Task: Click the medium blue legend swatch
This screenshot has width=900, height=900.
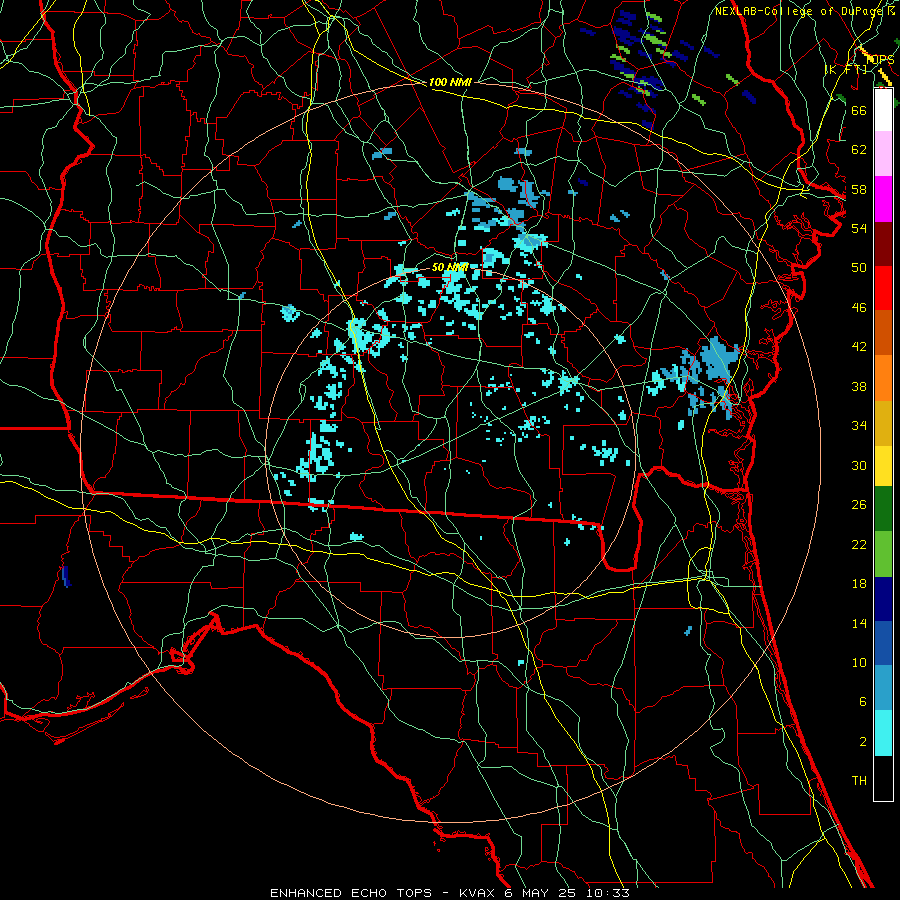Action: pos(883,644)
